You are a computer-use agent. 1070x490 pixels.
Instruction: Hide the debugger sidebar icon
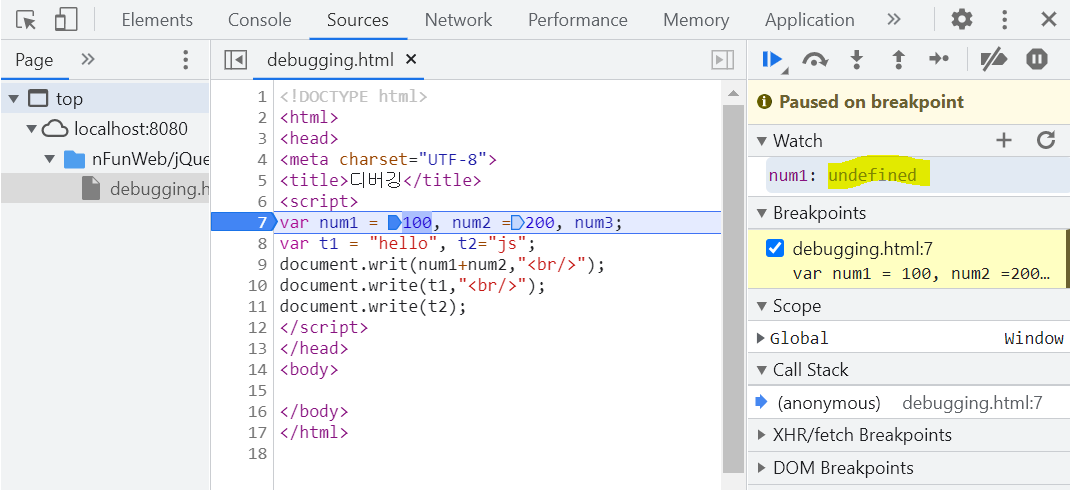pyautogui.click(x=723, y=60)
